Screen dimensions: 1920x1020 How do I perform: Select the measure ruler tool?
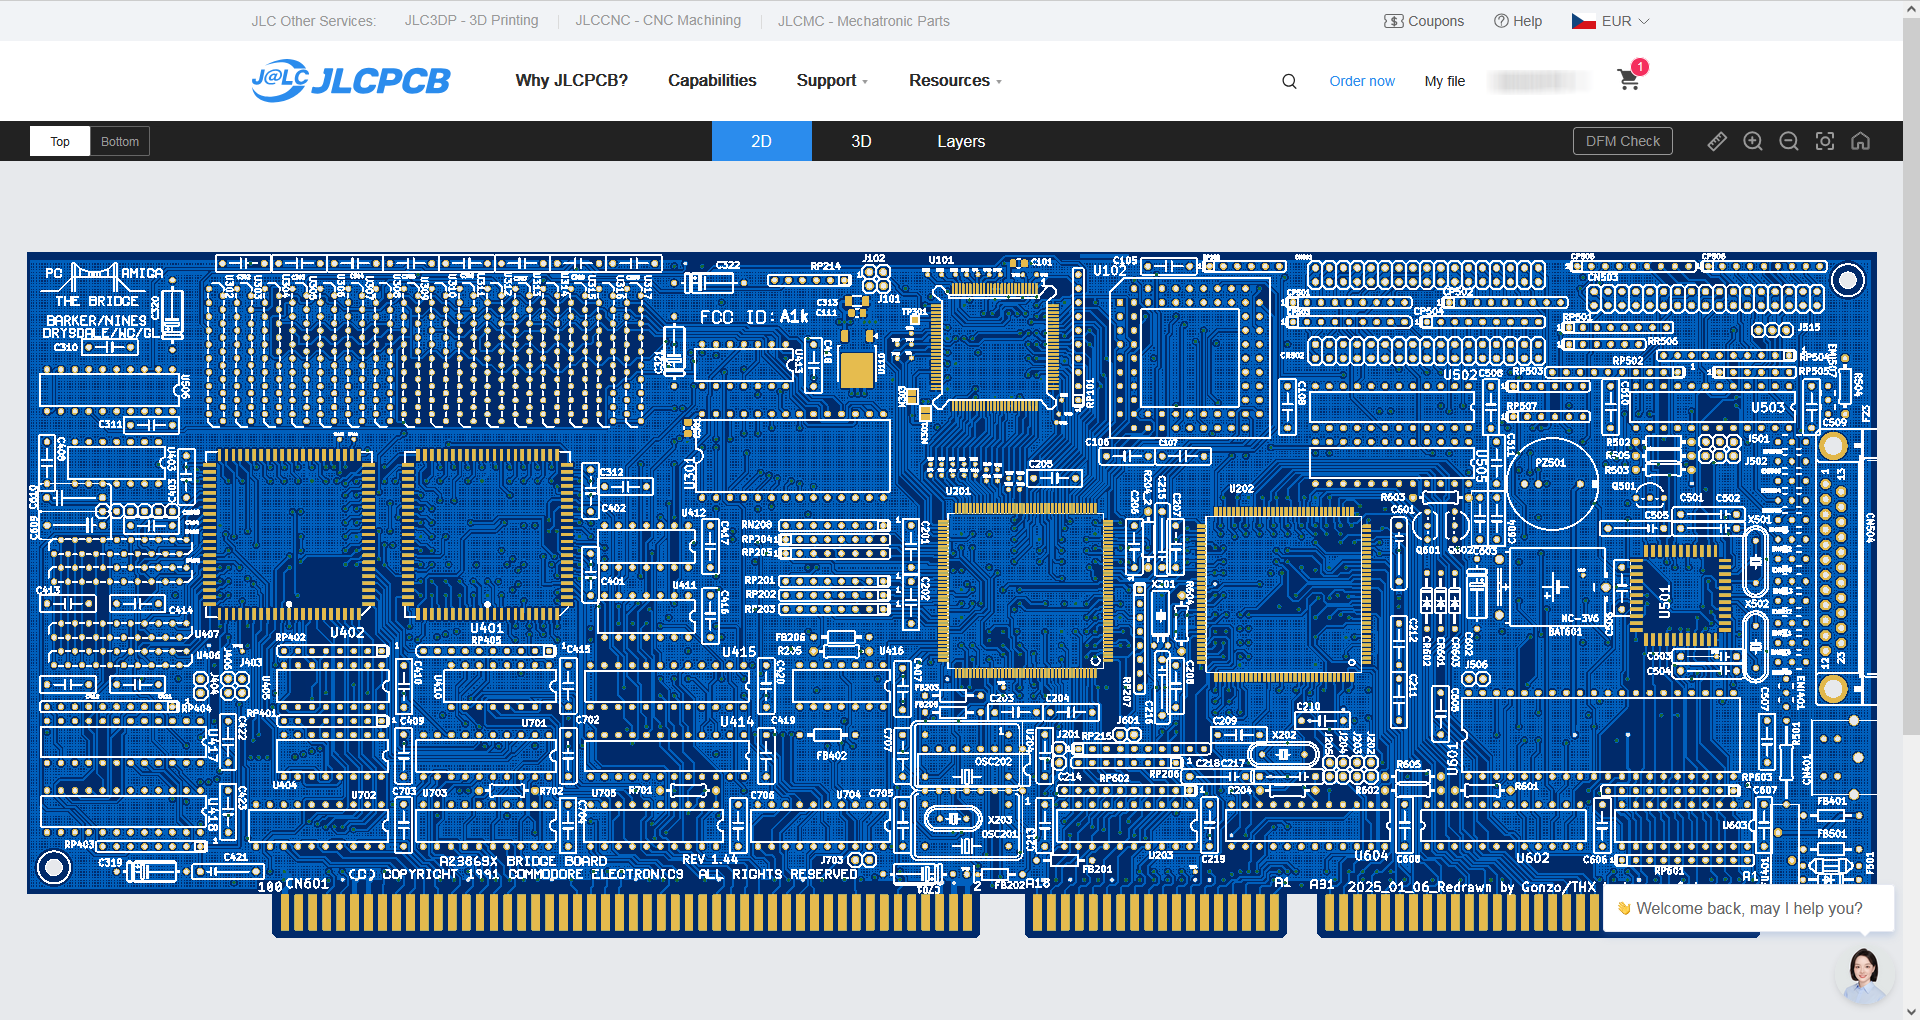click(x=1717, y=141)
